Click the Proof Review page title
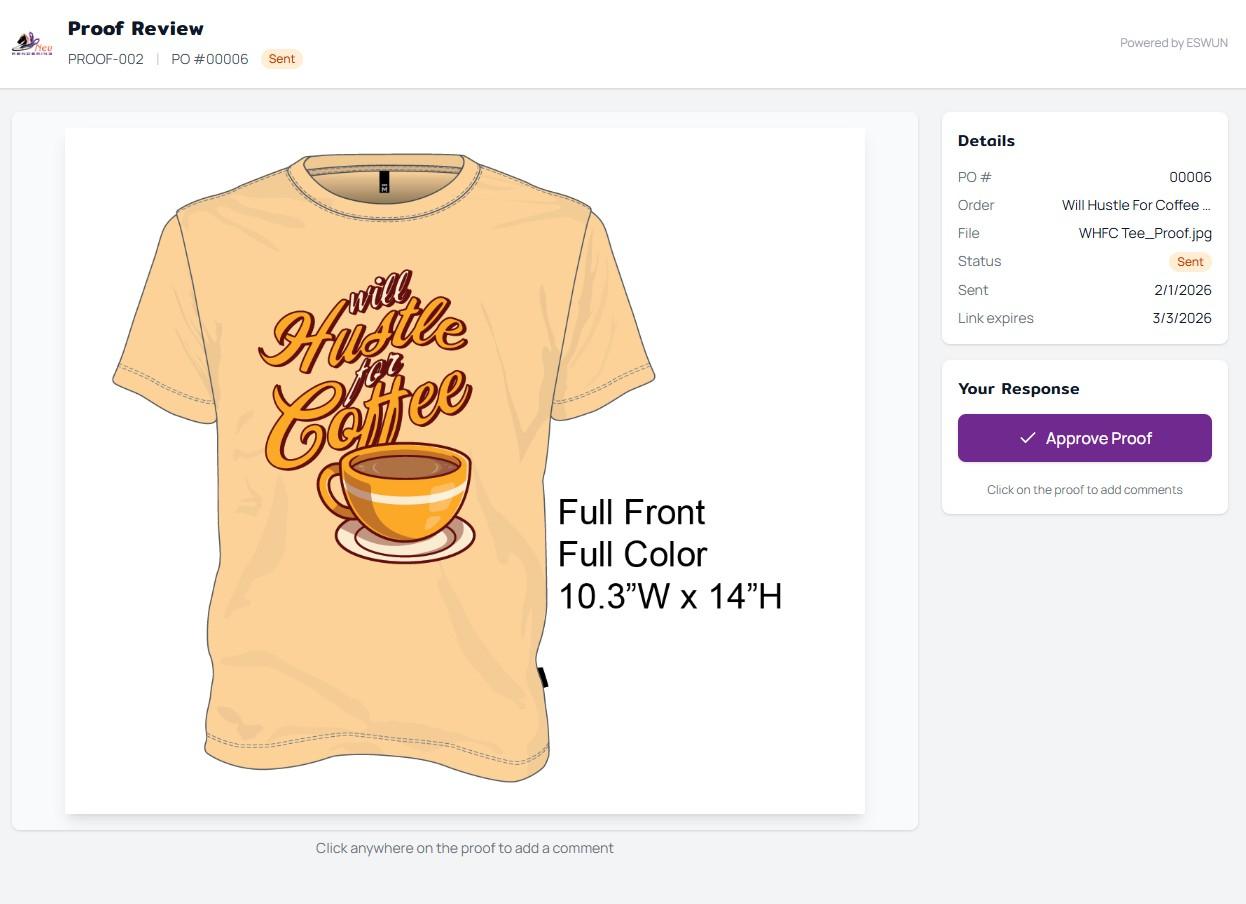The height and width of the screenshot is (904, 1246). click(x=136, y=28)
